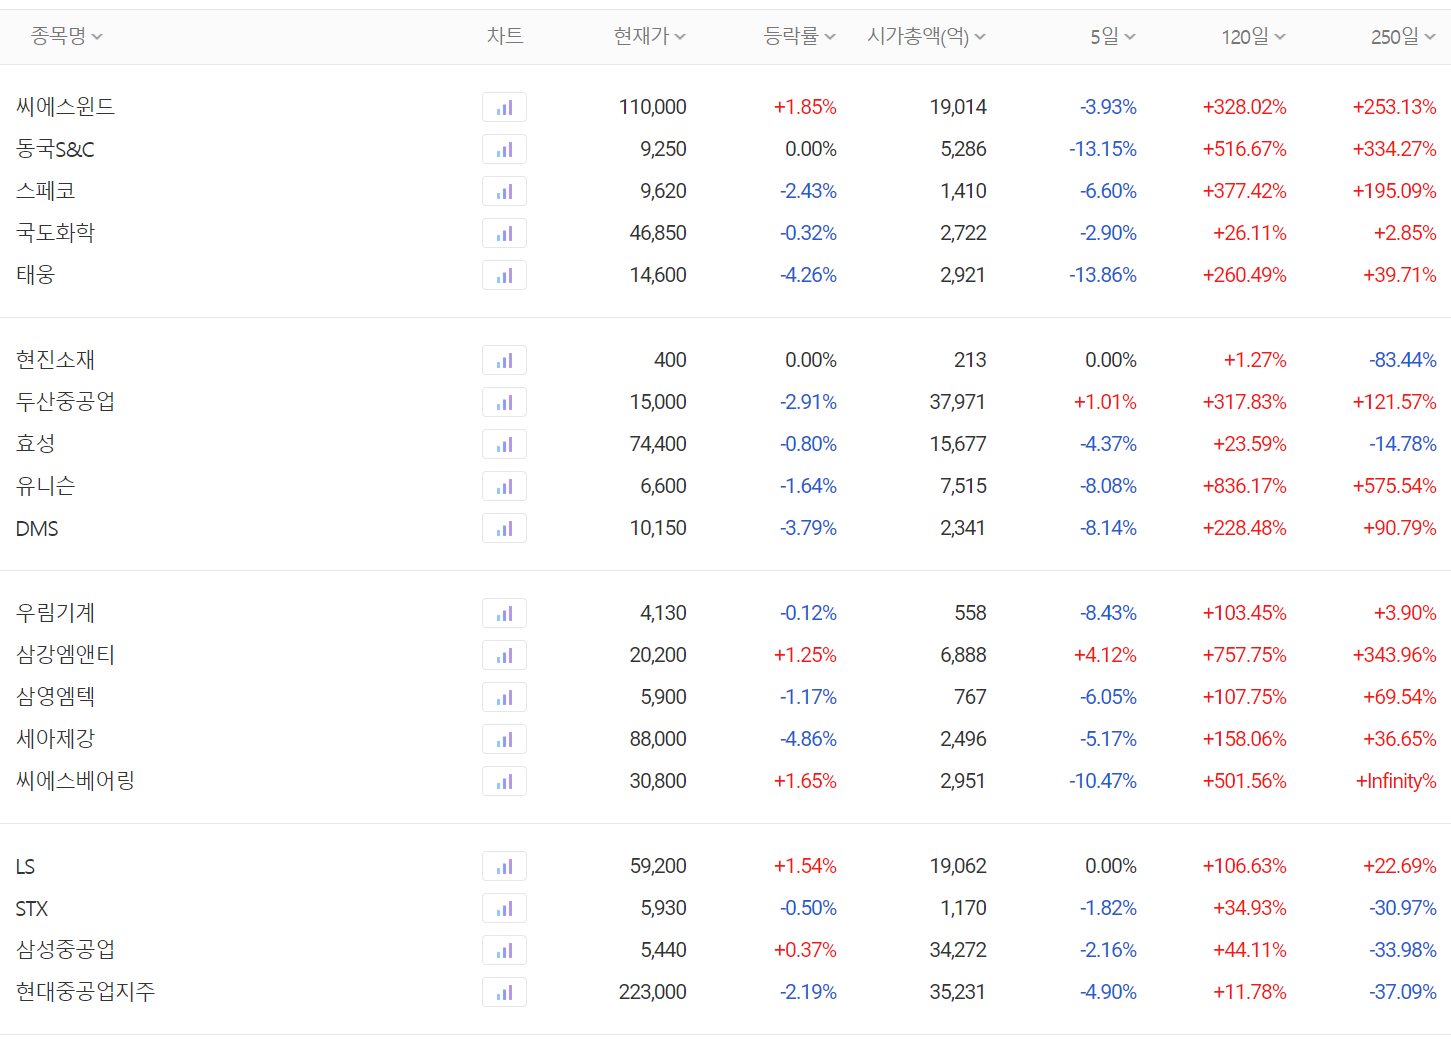Open stock 삼강엠앤티
The image size is (1451, 1050).
(x=65, y=654)
